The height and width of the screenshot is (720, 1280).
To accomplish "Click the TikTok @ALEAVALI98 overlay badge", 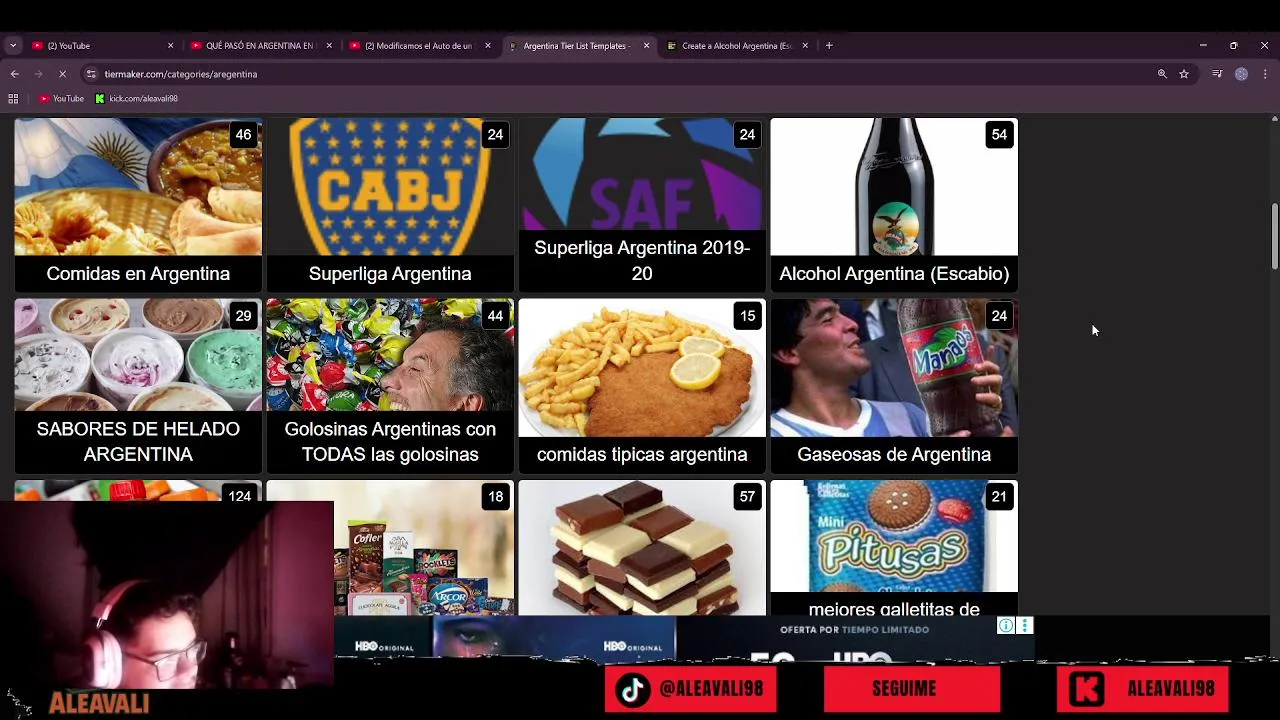I will [690, 690].
